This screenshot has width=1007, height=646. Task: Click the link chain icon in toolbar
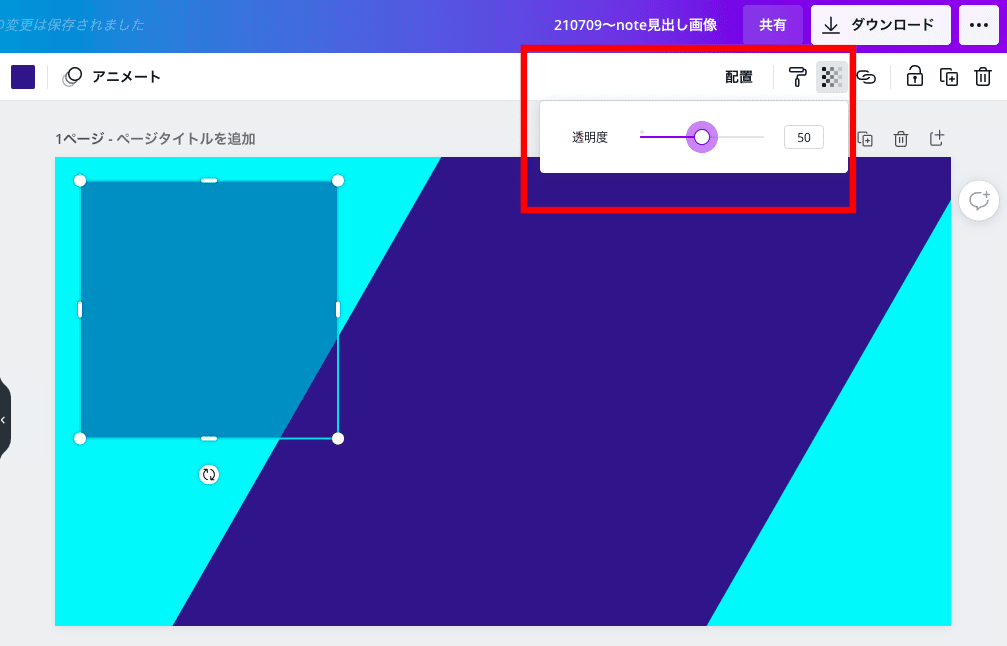(866, 77)
